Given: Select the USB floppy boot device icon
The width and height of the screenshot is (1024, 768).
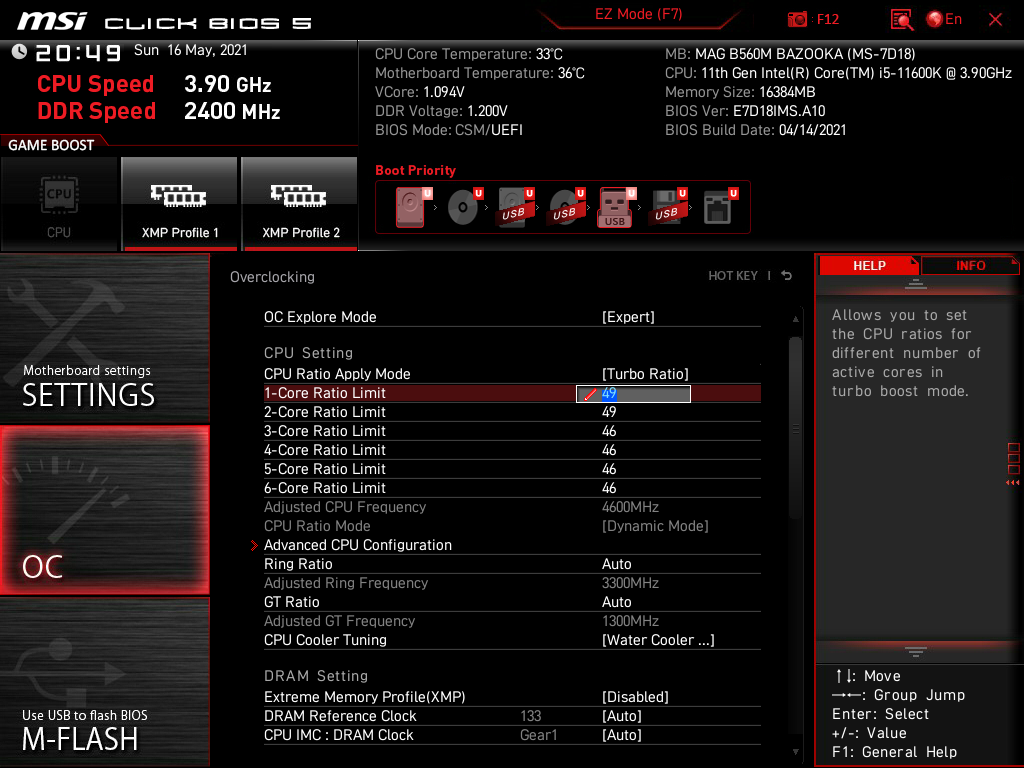Looking at the screenshot, I should 667,207.
